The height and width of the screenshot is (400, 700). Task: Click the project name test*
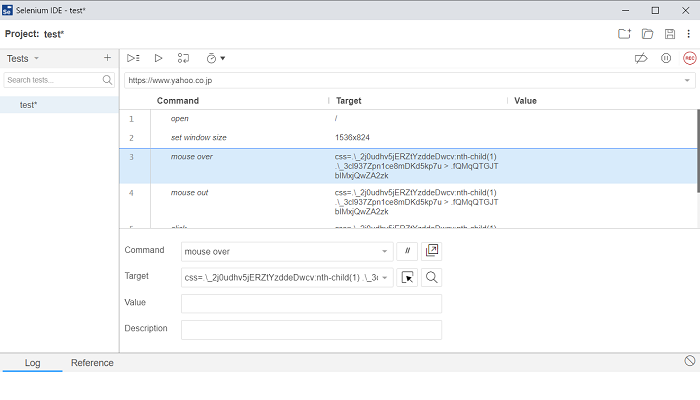pyautogui.click(x=54, y=34)
